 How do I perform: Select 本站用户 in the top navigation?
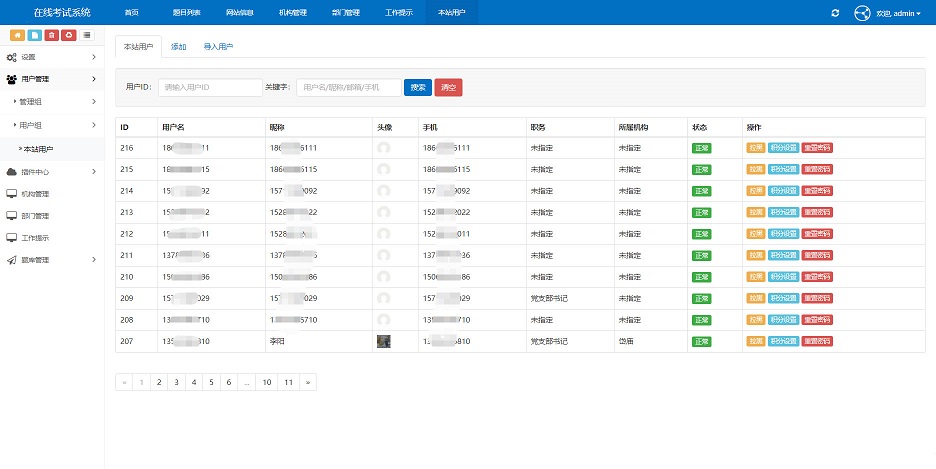(x=452, y=13)
